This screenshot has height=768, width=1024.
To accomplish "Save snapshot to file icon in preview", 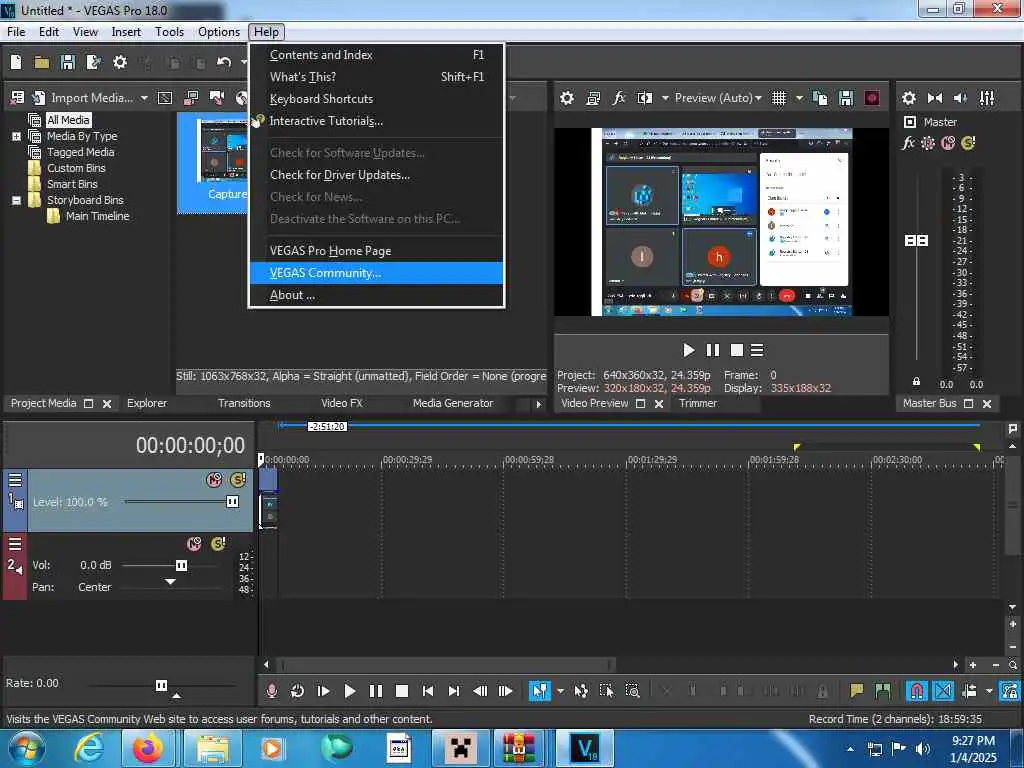I will point(846,98).
